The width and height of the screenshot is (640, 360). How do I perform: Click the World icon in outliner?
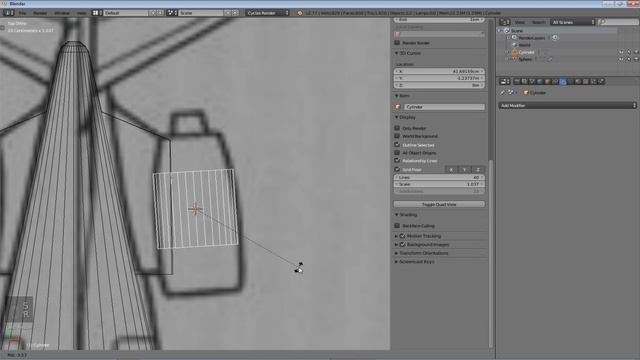point(514,45)
